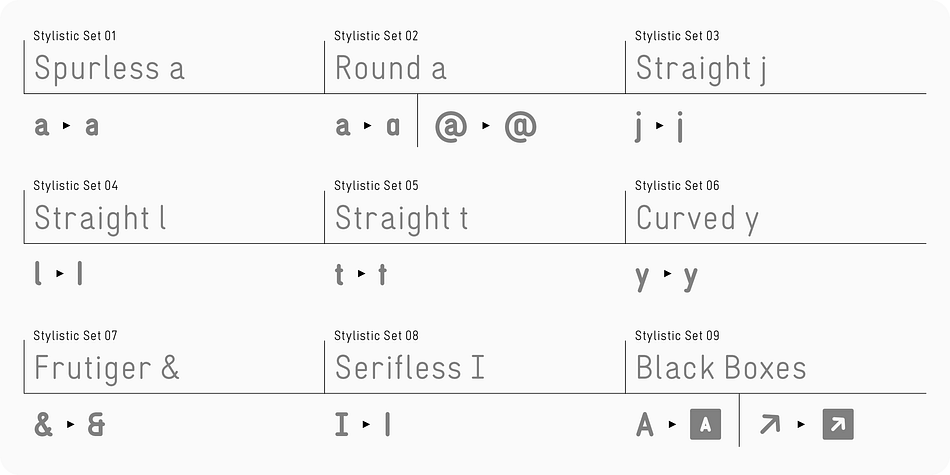Click the original ampersand glyph in Set 07

point(44,425)
